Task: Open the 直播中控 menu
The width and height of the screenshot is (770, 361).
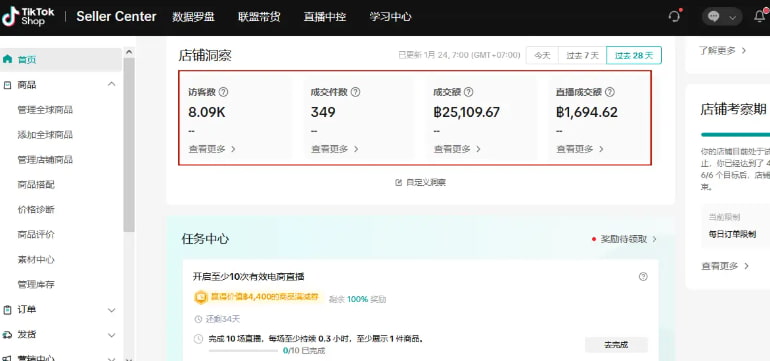Action: coord(325,17)
